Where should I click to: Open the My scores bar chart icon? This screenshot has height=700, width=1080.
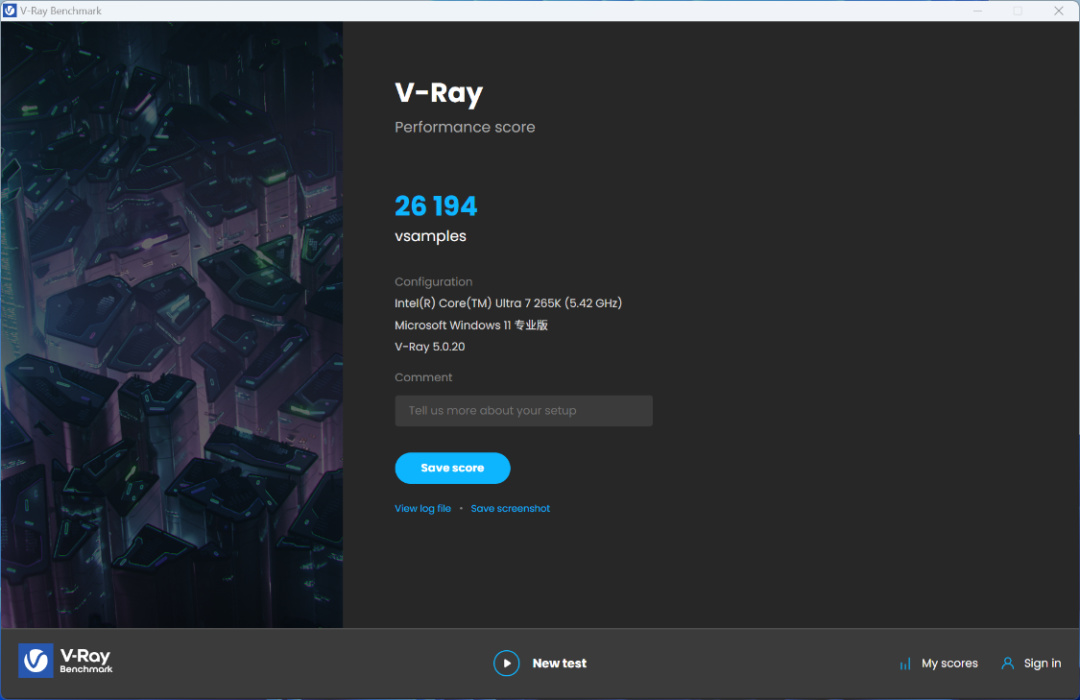pyautogui.click(x=905, y=664)
